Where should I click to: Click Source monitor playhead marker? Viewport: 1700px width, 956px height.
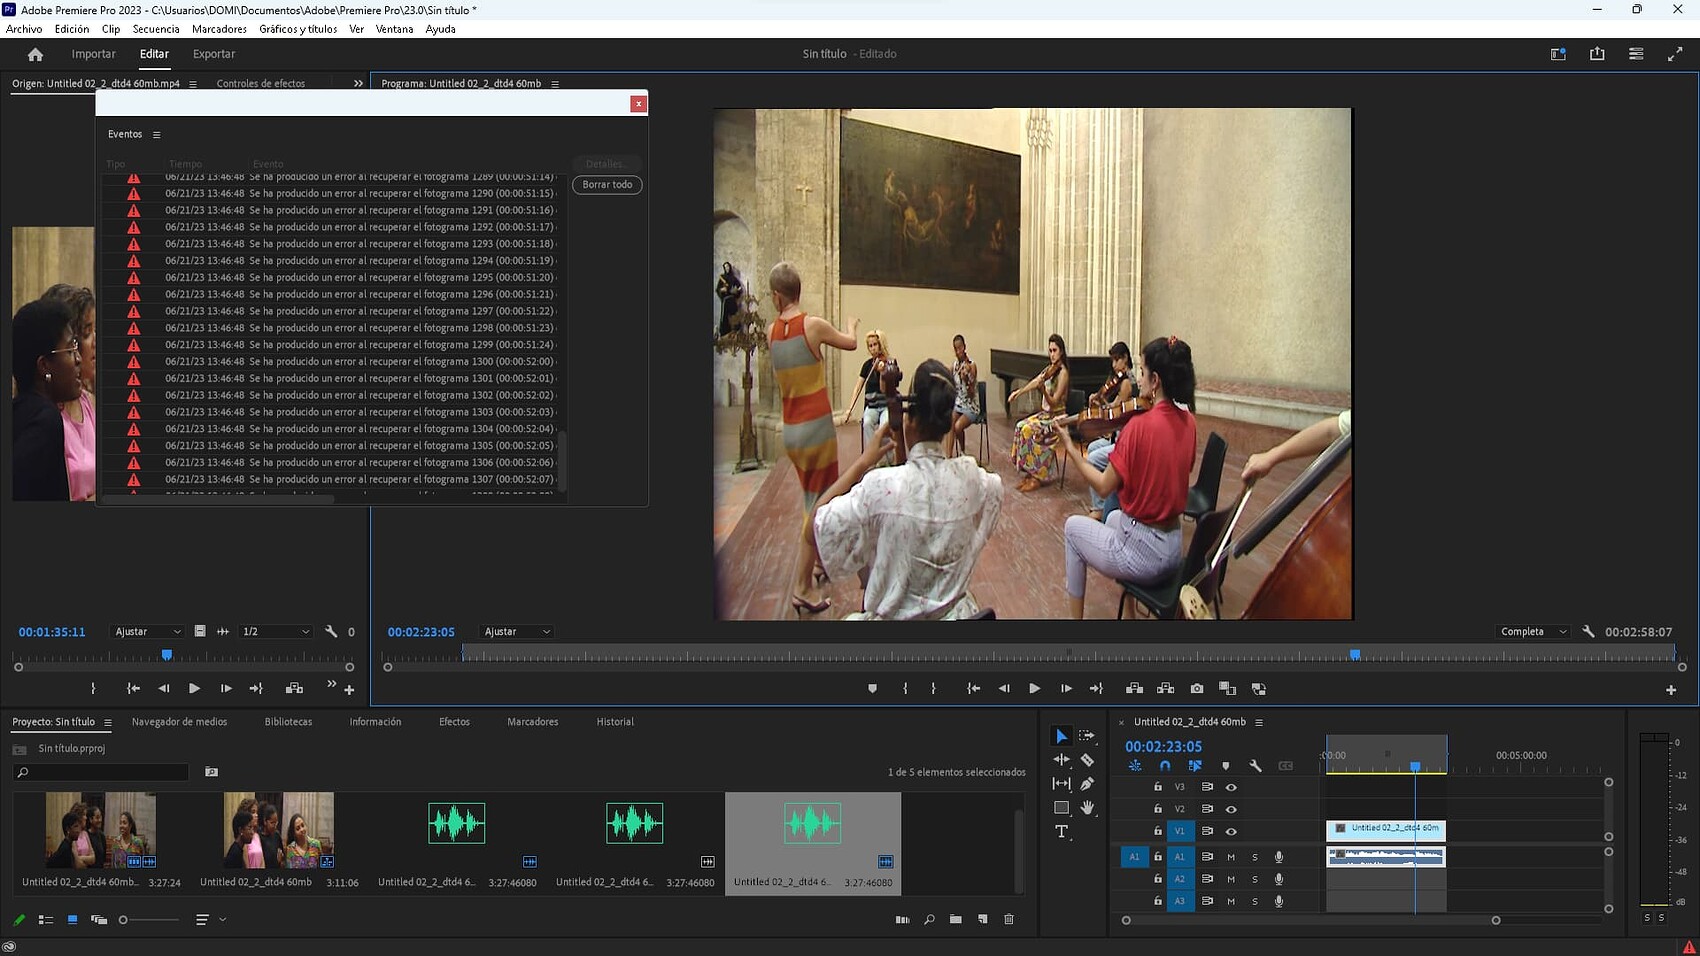coord(167,655)
